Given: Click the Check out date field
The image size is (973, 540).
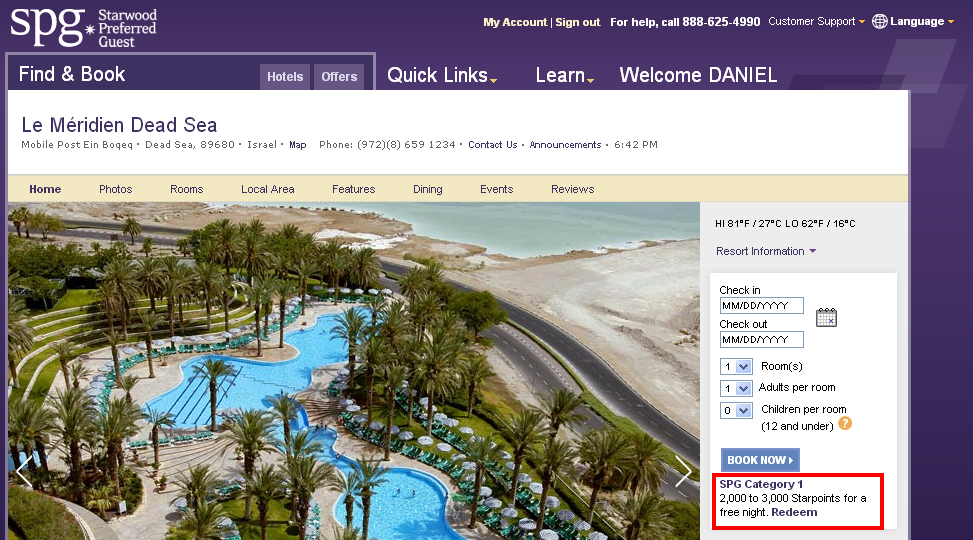Looking at the screenshot, I should pyautogui.click(x=761, y=340).
